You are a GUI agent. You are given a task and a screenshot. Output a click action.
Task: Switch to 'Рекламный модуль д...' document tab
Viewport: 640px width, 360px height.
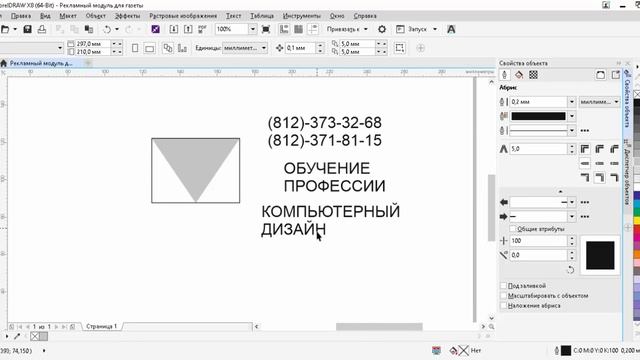pos(41,63)
